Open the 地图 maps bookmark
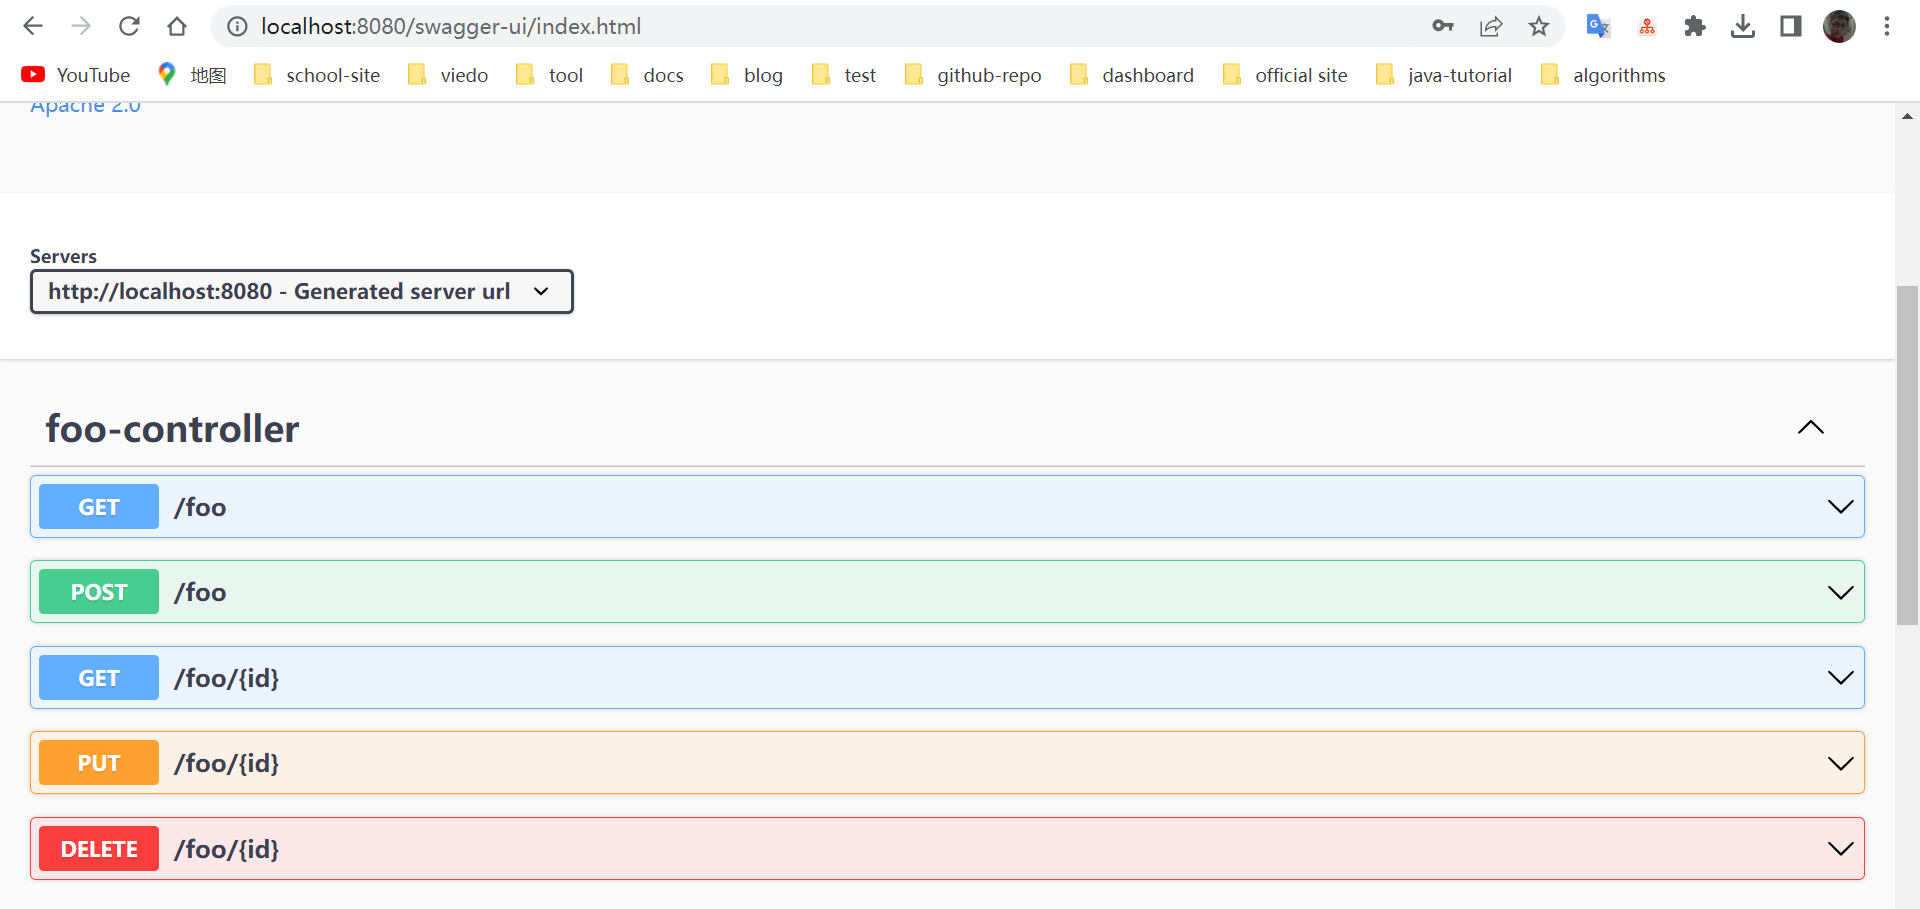1920x909 pixels. coord(192,75)
